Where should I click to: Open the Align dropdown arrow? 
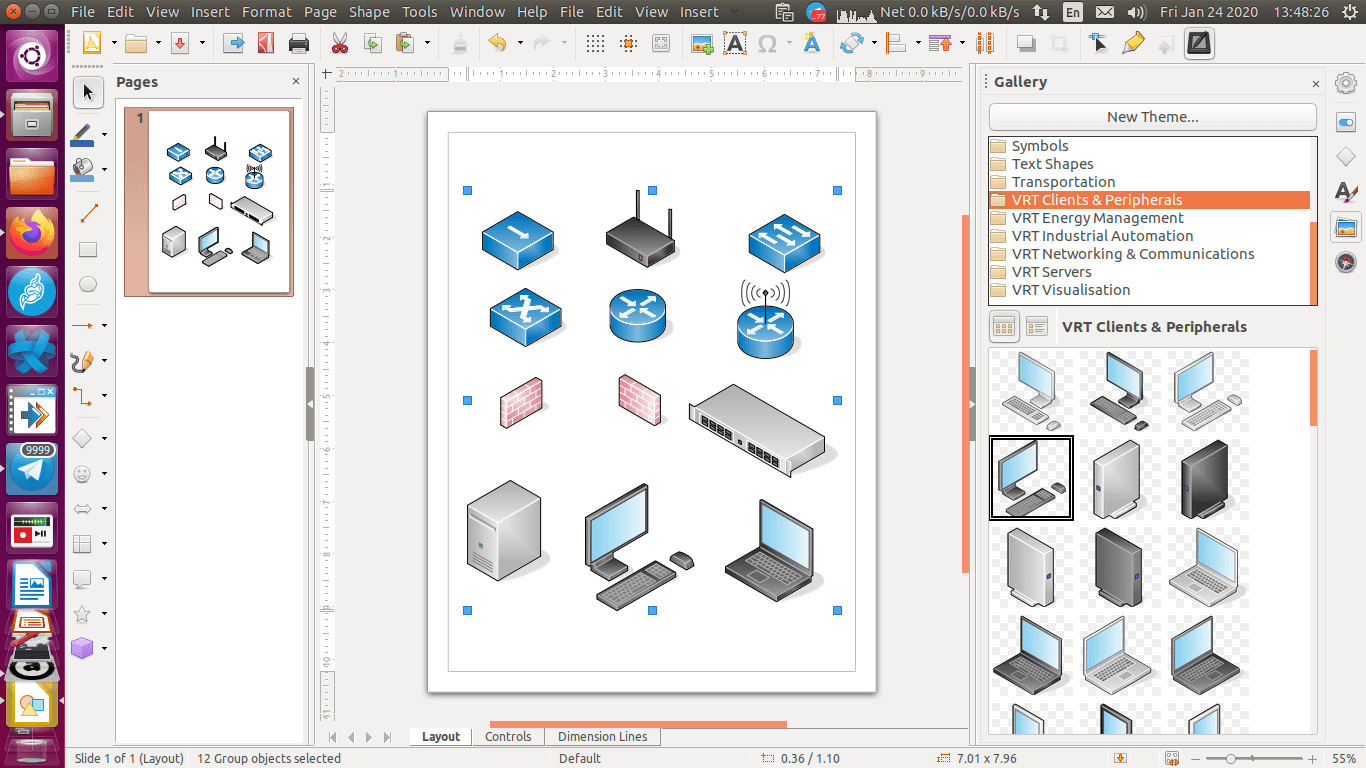pos(918,43)
